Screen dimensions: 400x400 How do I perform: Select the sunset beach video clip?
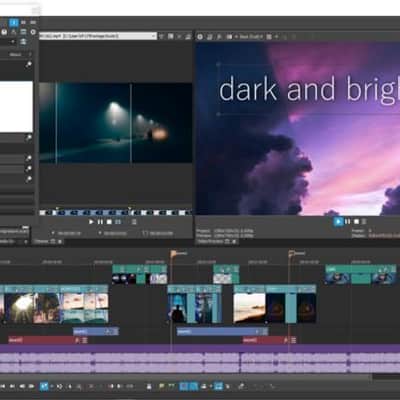tap(249, 308)
